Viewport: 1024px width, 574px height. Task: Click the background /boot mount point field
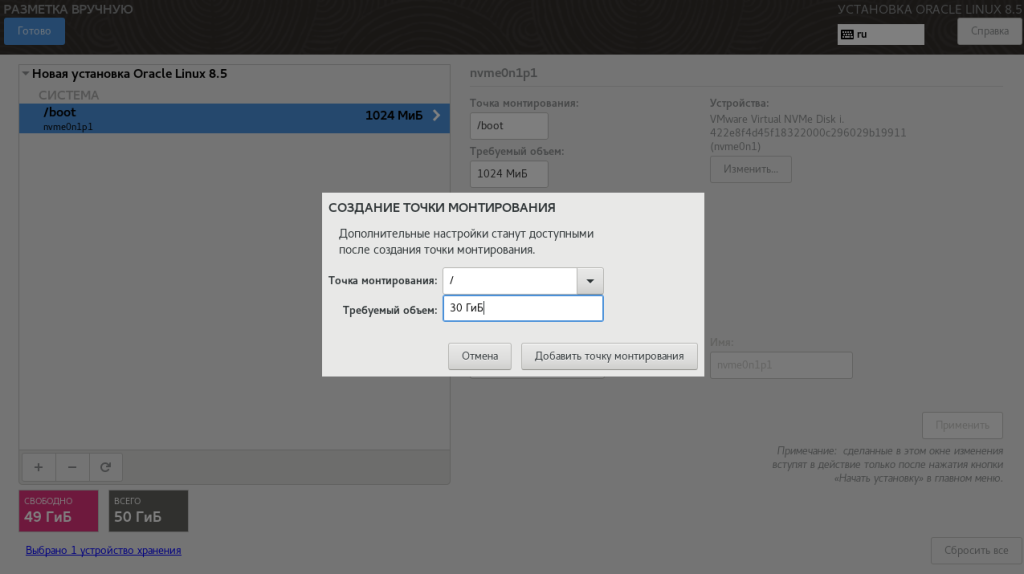509,126
